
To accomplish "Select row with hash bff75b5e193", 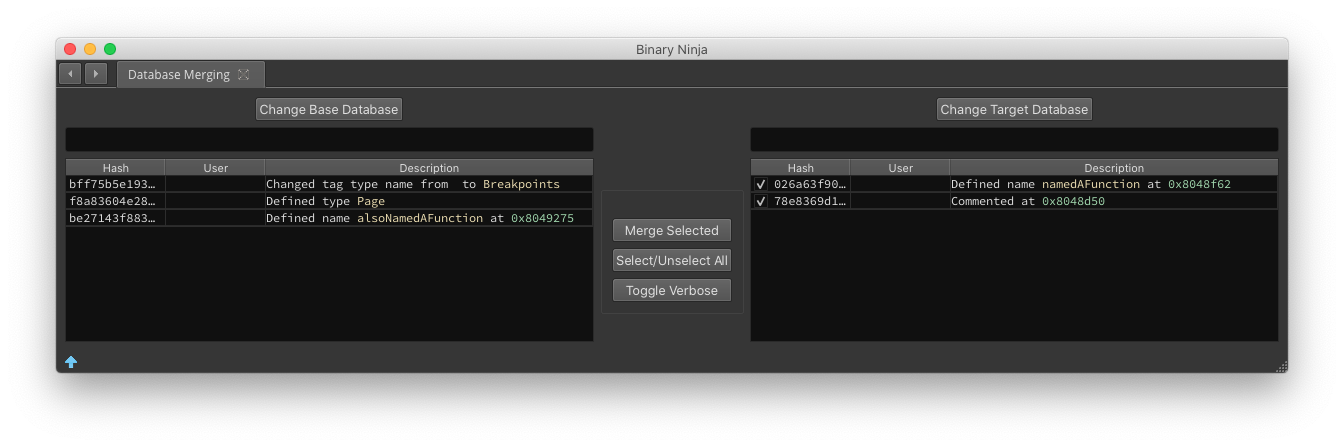I will (x=329, y=184).
